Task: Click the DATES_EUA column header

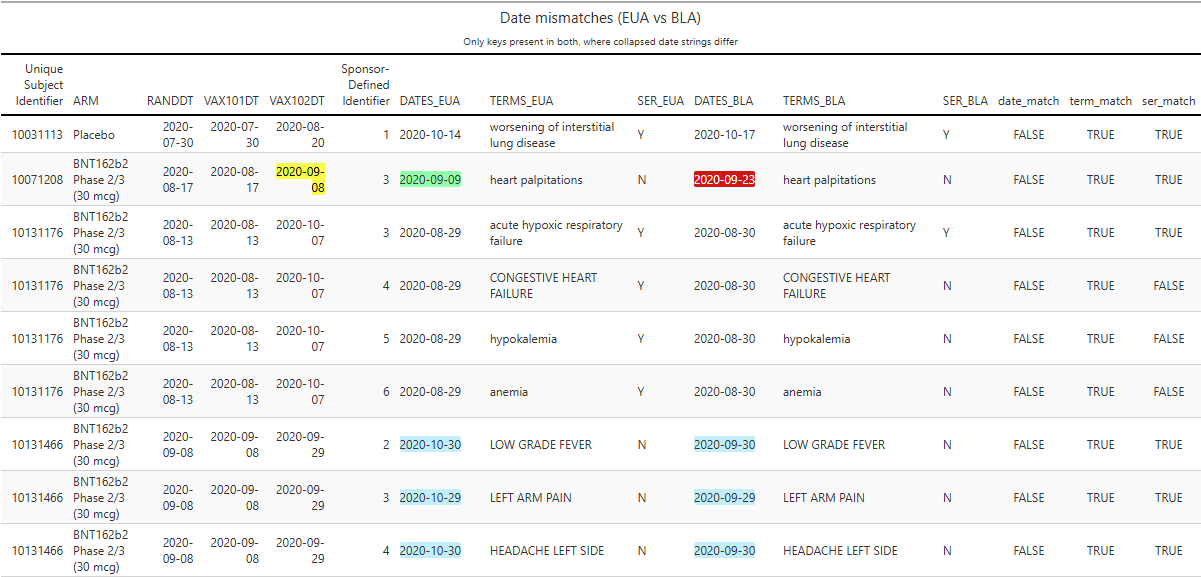Action: click(x=430, y=101)
